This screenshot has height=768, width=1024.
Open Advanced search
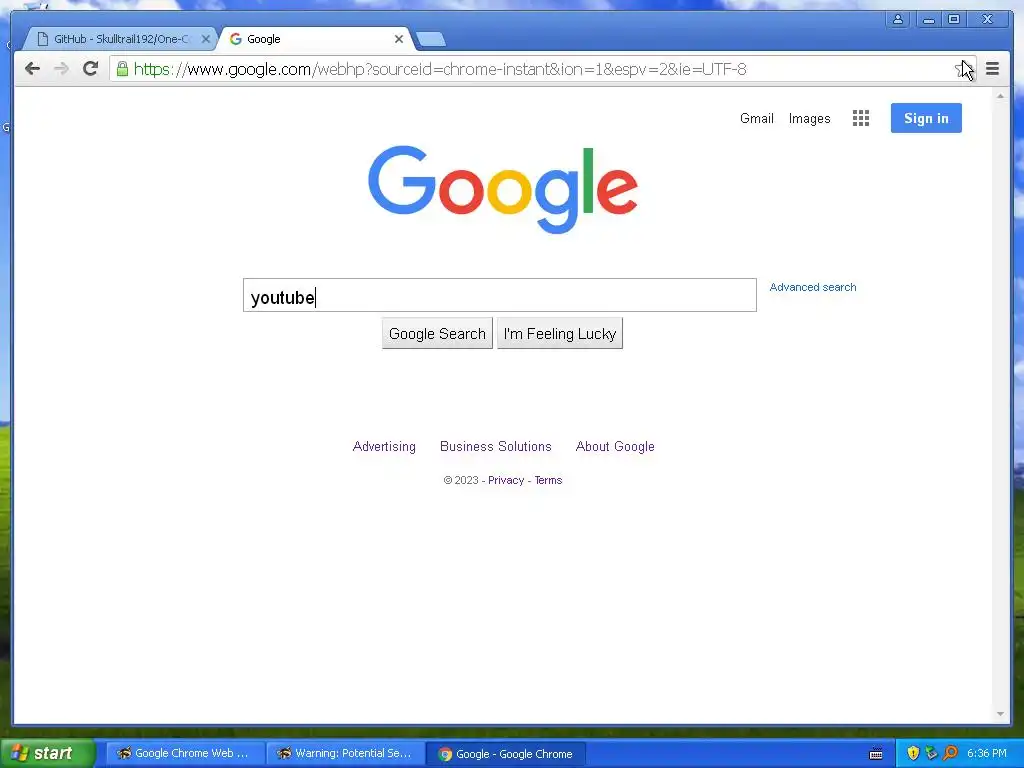812,287
